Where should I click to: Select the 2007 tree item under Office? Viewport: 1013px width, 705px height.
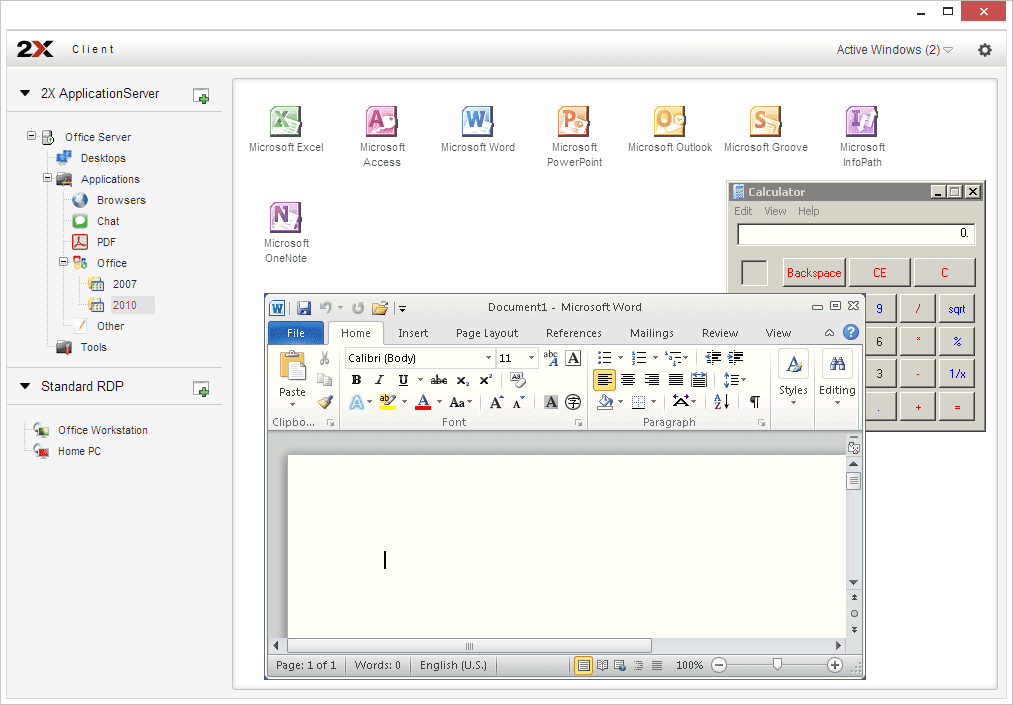[125, 284]
